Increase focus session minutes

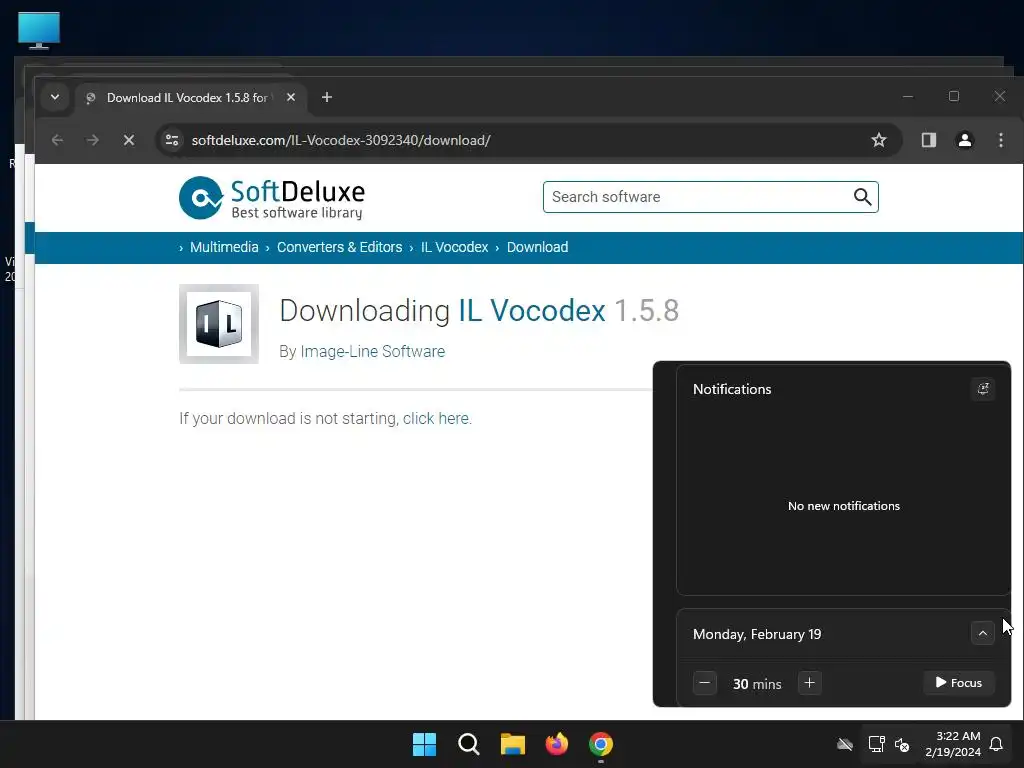coord(810,683)
